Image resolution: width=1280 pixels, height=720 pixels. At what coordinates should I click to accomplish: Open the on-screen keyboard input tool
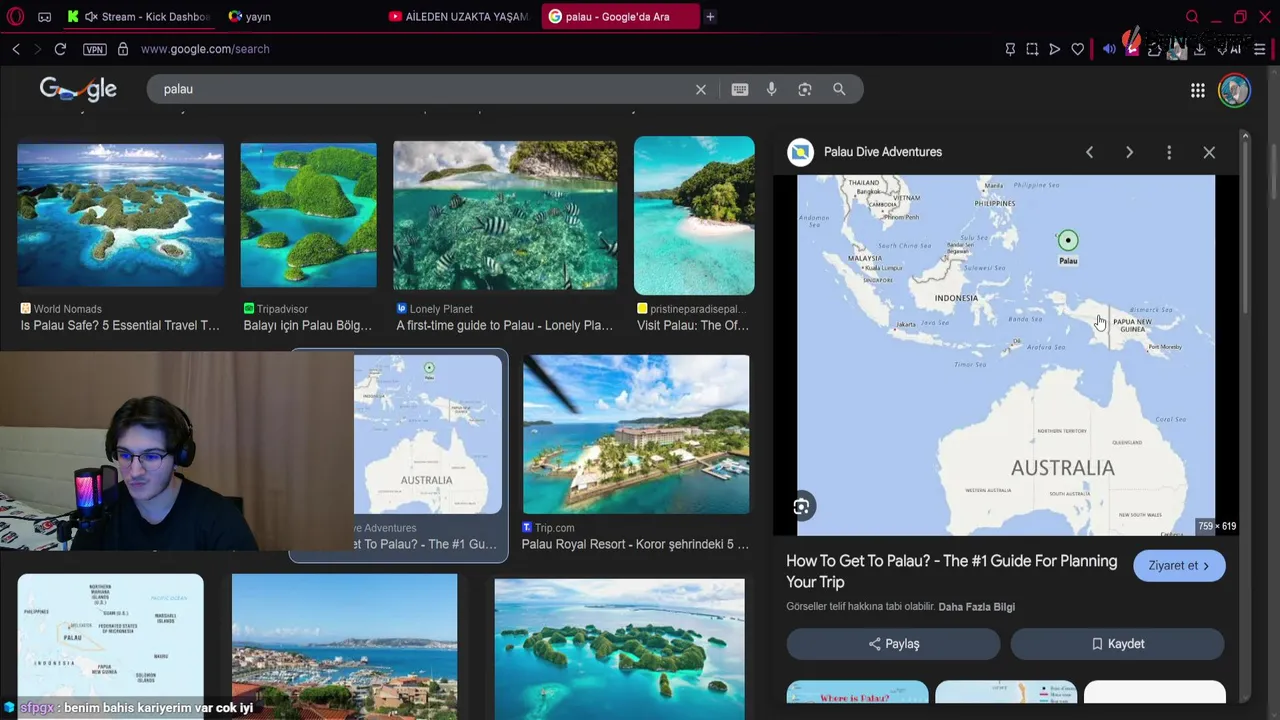(x=739, y=89)
